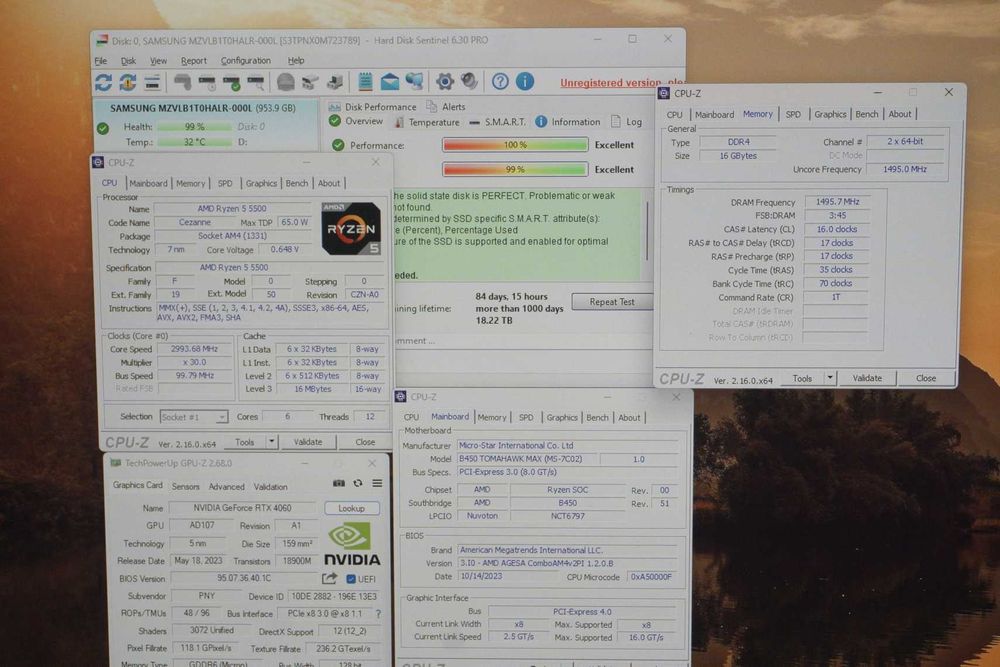Click the 99 % Health bar in the disk panel

click(x=195, y=127)
